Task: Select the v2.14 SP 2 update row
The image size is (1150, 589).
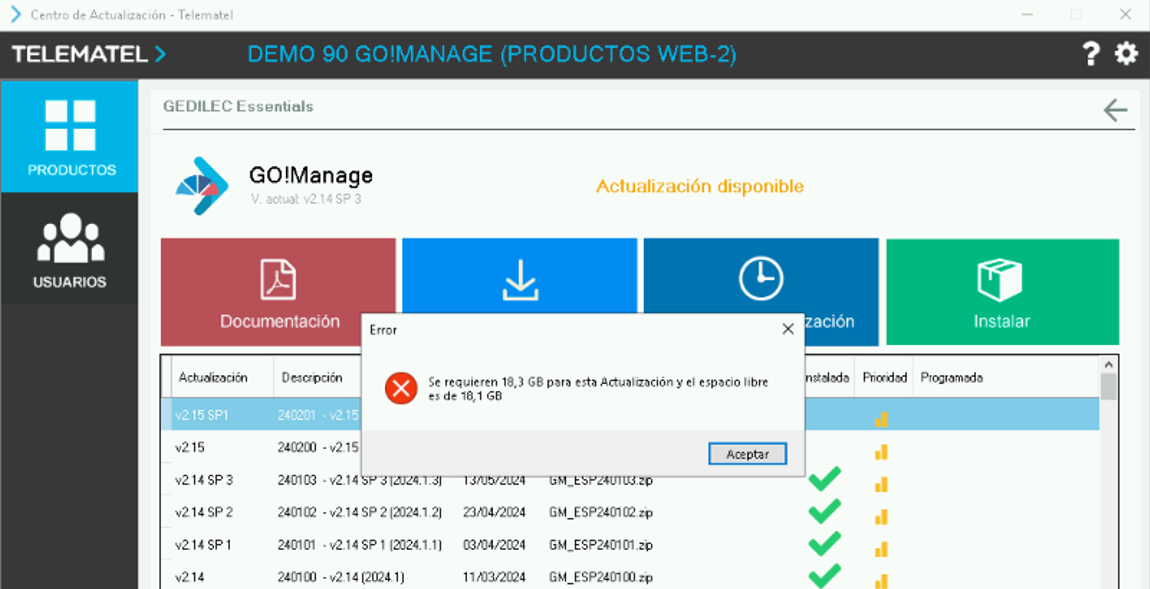Action: click(x=630, y=513)
